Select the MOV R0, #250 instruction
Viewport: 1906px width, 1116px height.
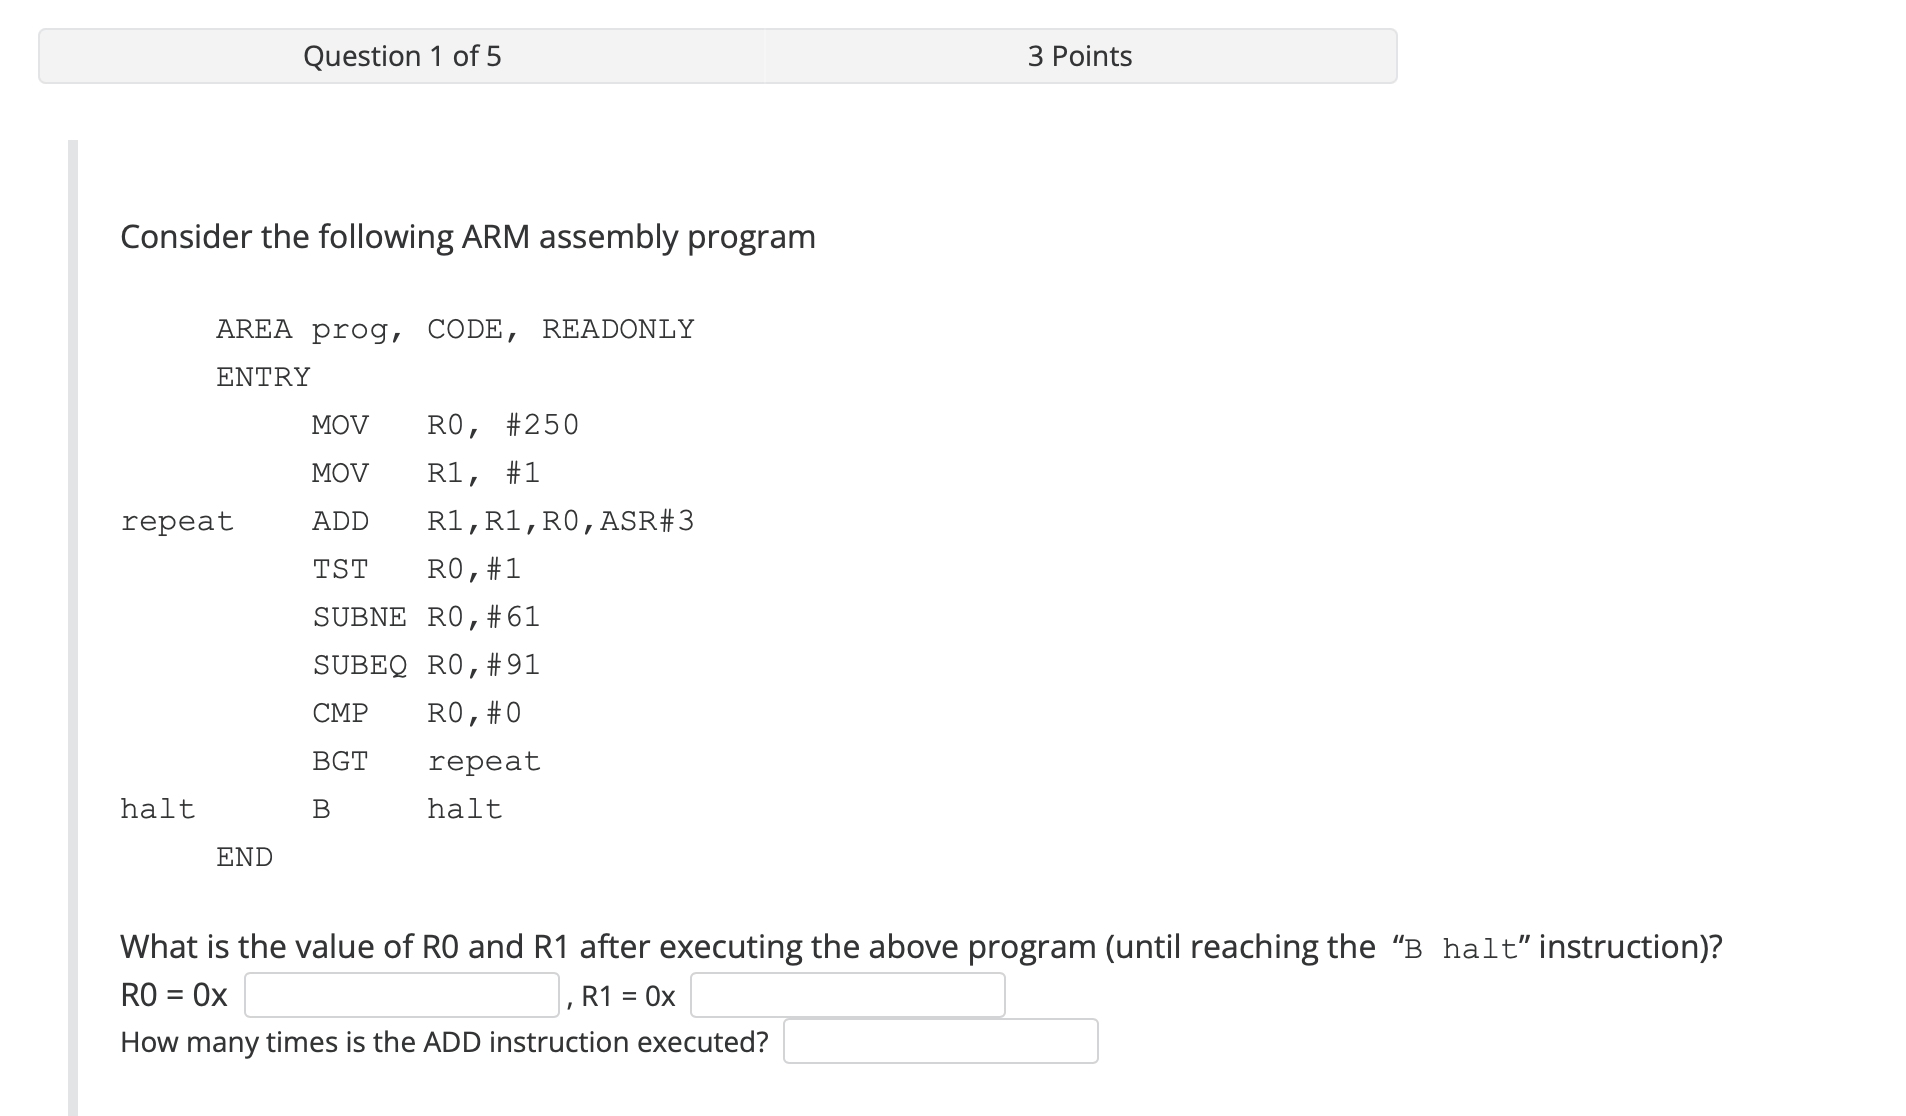tap(444, 424)
